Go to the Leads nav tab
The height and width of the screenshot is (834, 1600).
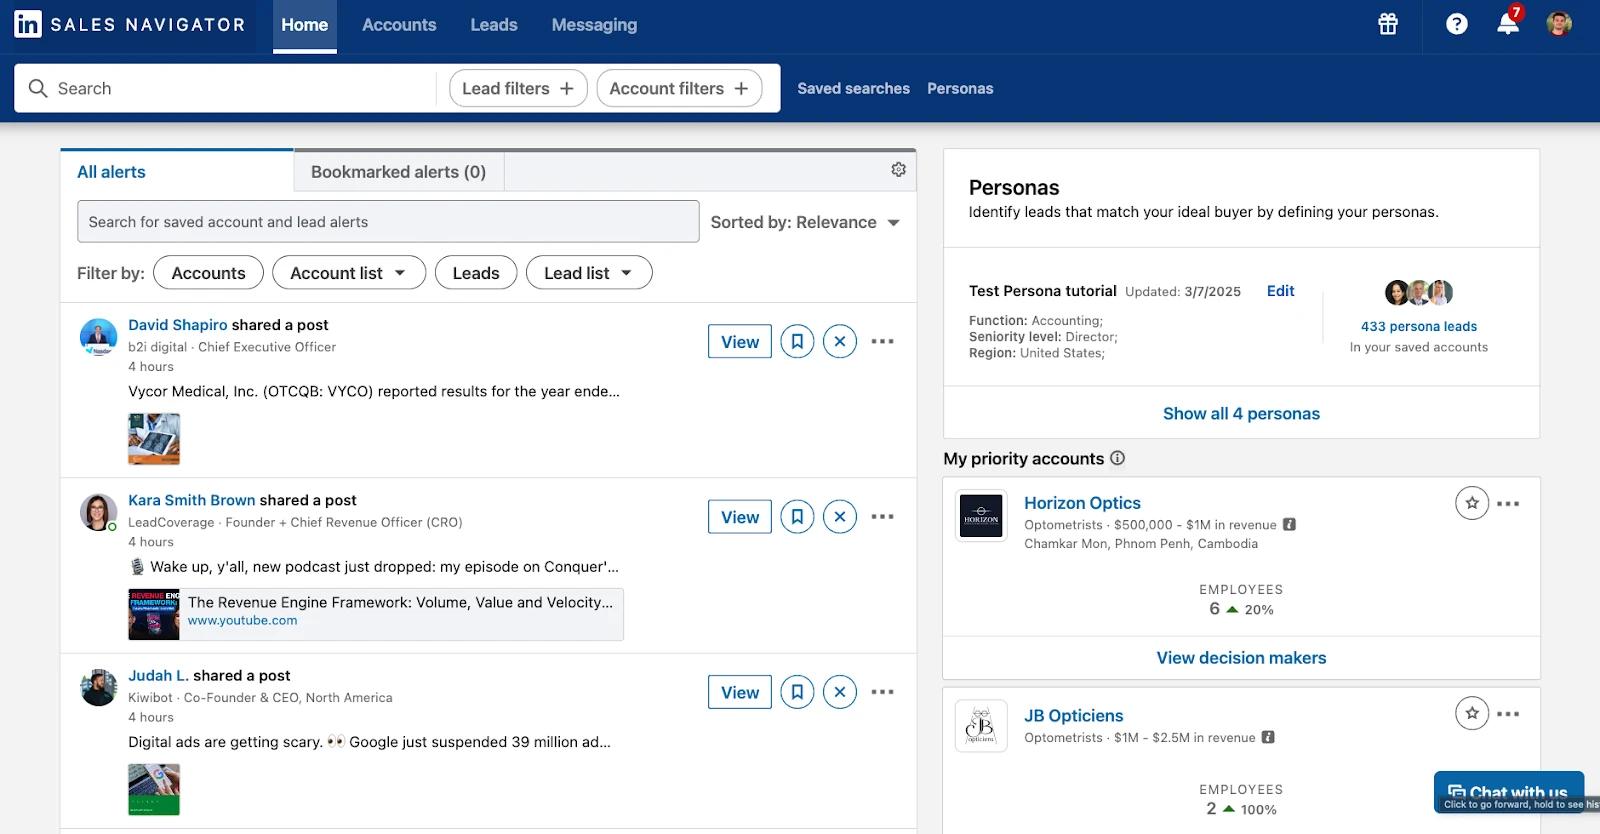pyautogui.click(x=494, y=25)
